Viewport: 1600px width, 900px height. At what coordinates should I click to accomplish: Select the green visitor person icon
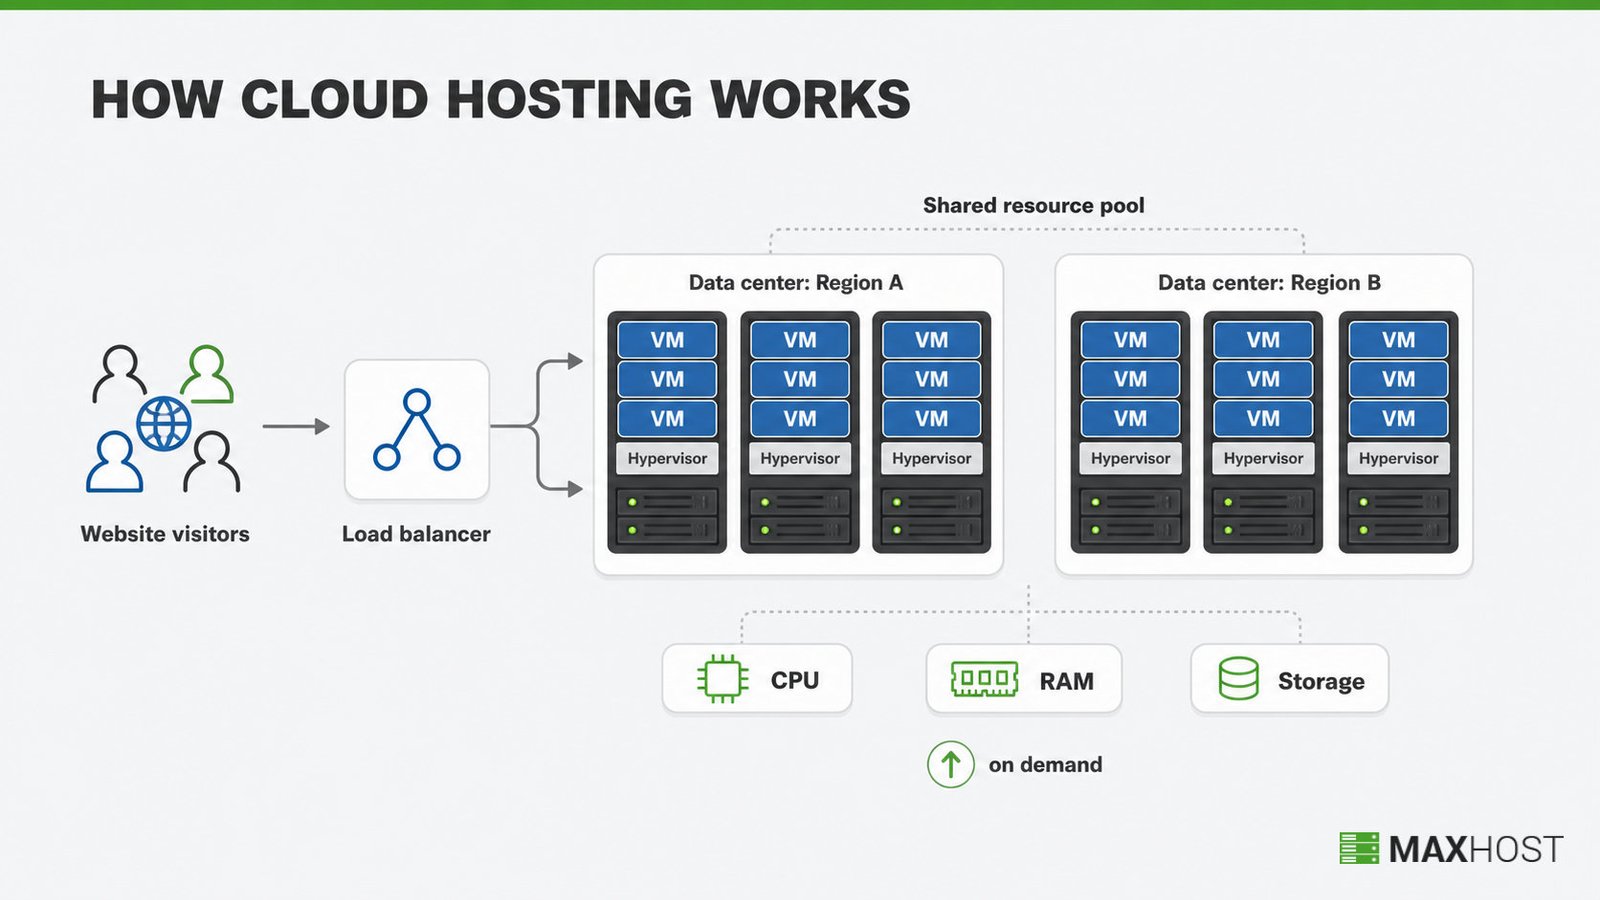[x=207, y=374]
